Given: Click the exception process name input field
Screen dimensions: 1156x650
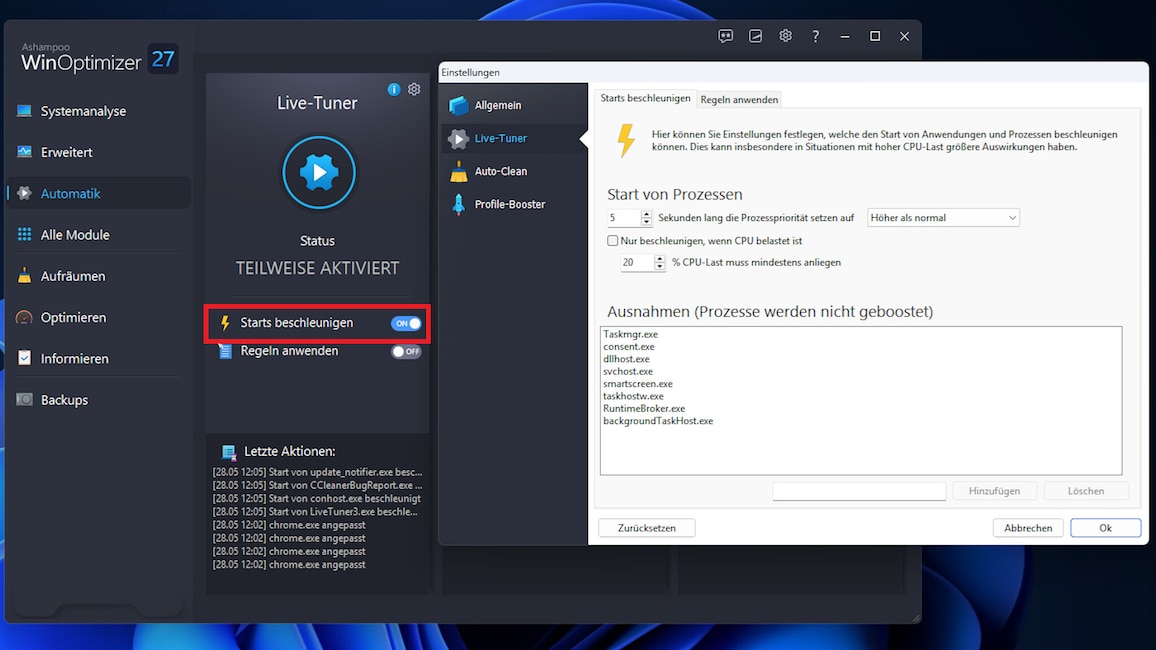Looking at the screenshot, I should [859, 491].
